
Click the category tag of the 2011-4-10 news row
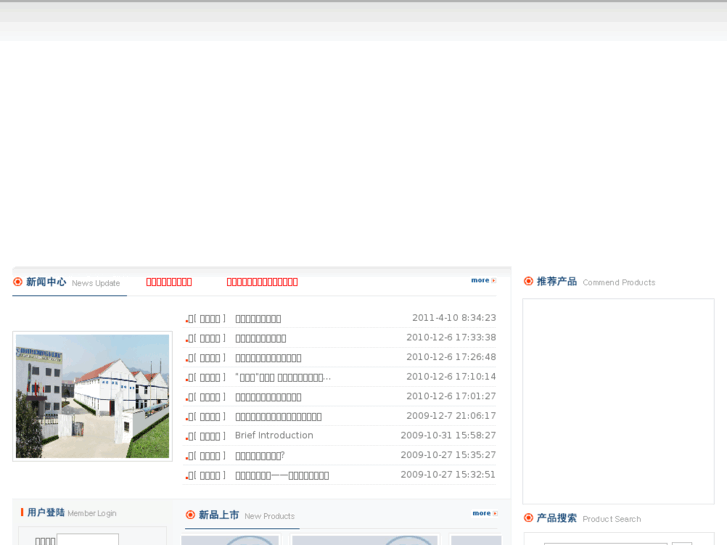(x=209, y=319)
